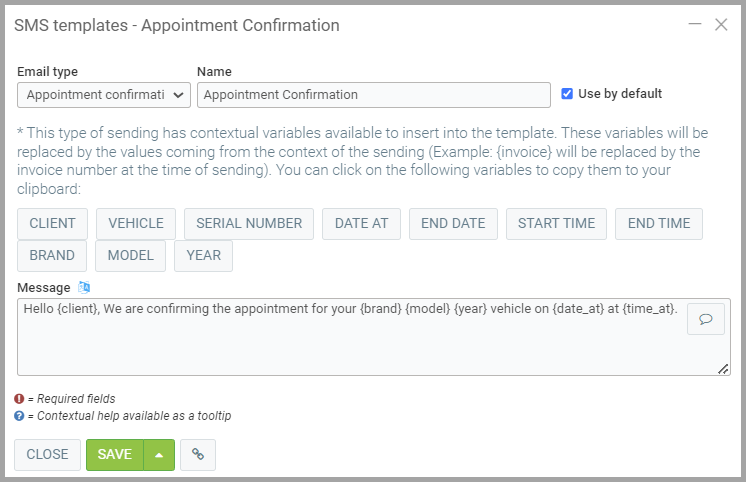Click the DATE AT variable button
The width and height of the screenshot is (746, 482).
[361, 224]
